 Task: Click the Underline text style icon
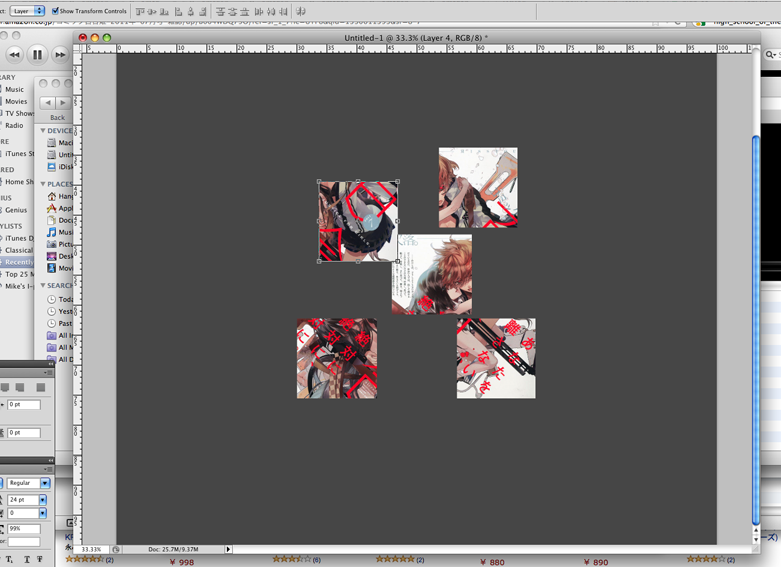pyautogui.click(x=27, y=560)
